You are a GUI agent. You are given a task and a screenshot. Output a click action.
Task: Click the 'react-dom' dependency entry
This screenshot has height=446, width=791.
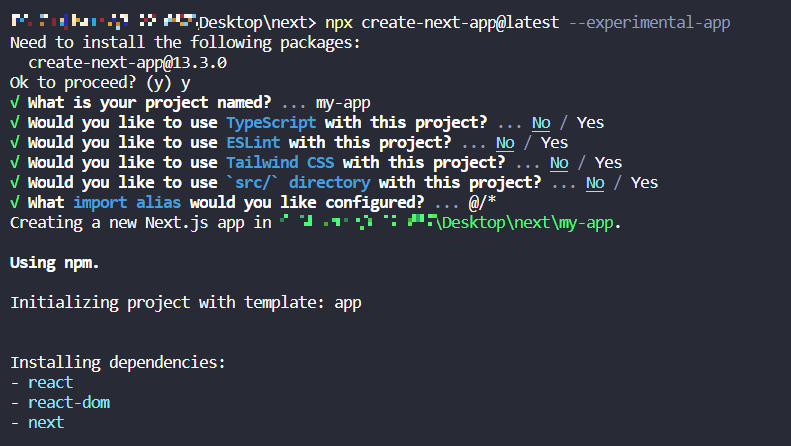tap(69, 403)
